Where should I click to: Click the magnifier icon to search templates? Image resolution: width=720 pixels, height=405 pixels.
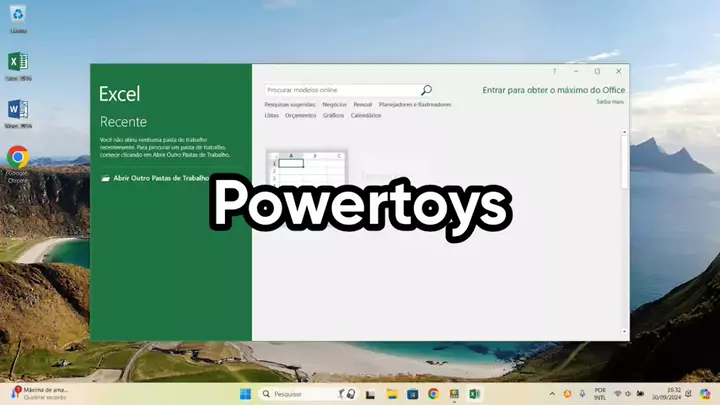pos(426,90)
